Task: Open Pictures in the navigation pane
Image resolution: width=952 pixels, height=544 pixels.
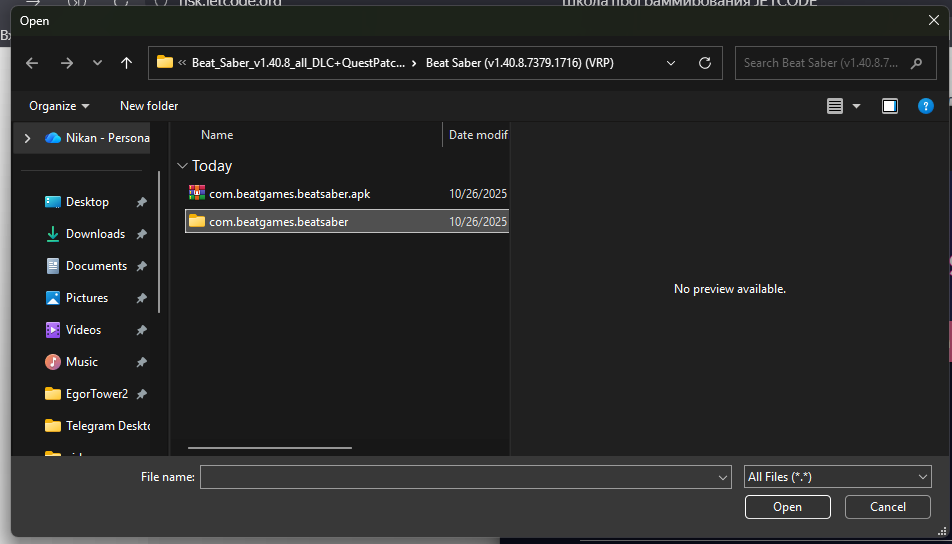Action: coord(87,298)
